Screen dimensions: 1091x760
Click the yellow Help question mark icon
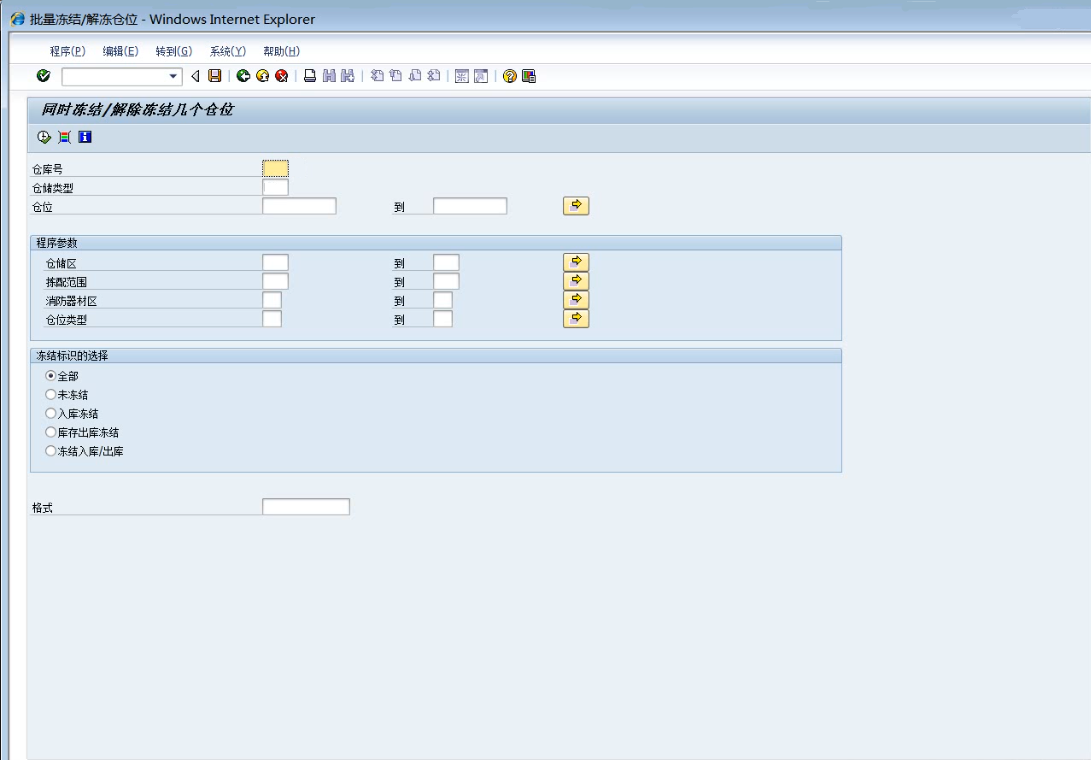(510, 76)
